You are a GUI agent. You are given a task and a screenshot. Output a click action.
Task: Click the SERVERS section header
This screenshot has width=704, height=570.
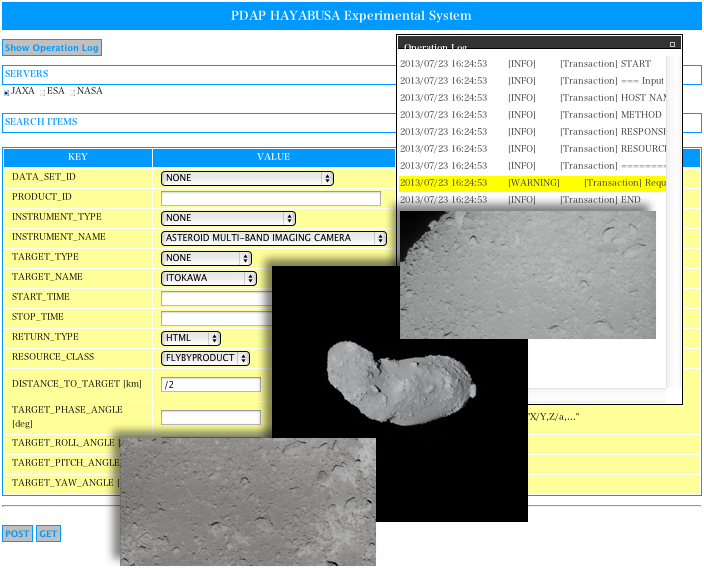click(199, 75)
